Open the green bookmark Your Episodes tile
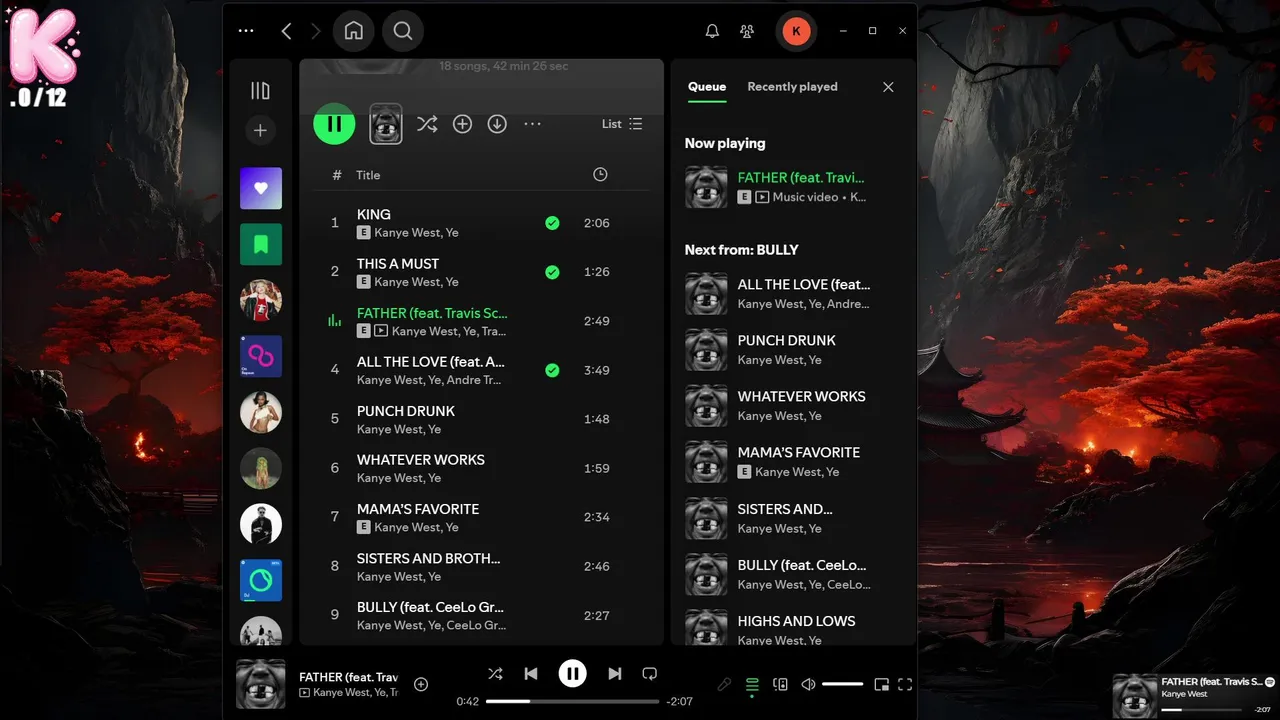This screenshot has height=720, width=1280. 261,244
